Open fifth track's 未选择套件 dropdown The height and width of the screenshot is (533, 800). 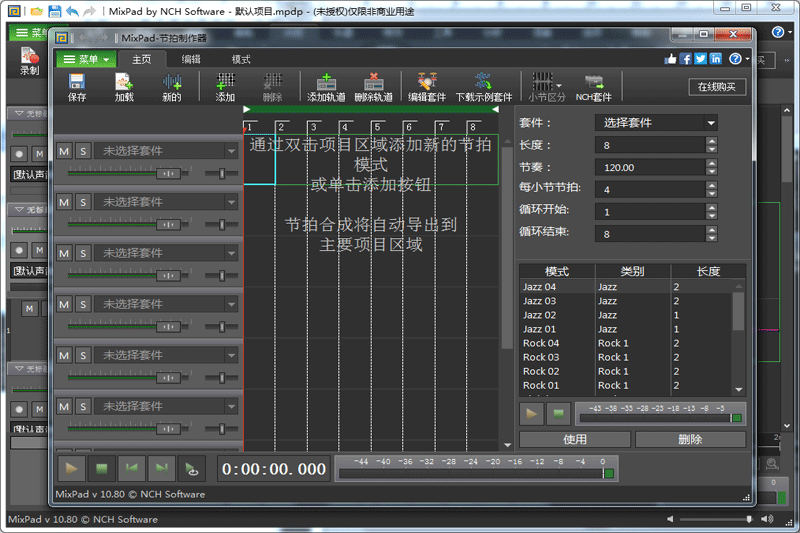(x=166, y=356)
